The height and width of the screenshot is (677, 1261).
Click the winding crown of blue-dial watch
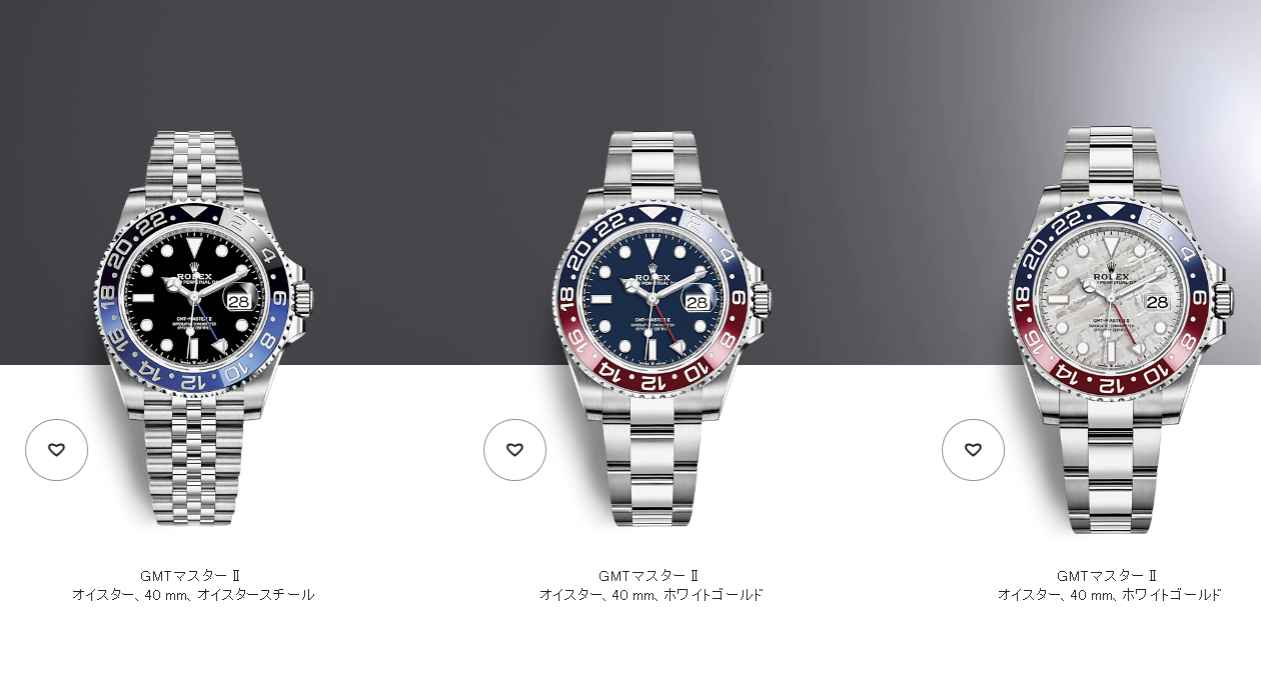(x=761, y=298)
